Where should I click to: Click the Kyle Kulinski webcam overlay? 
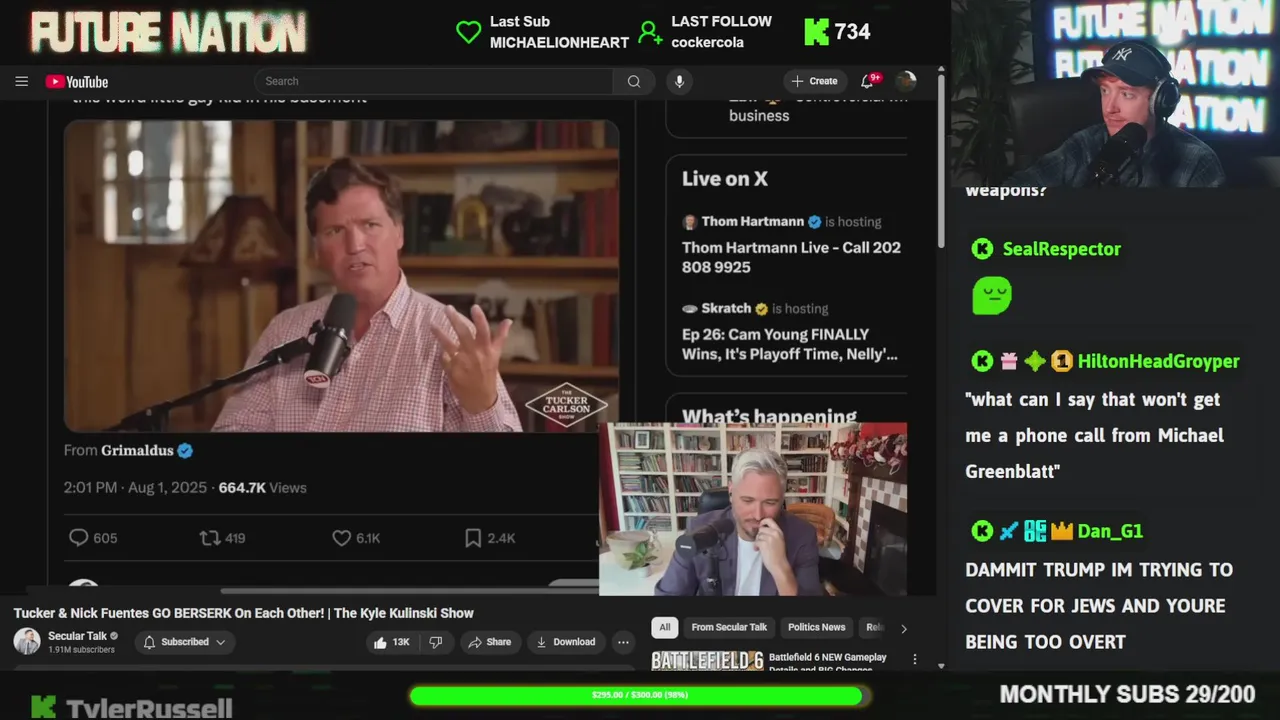point(753,509)
